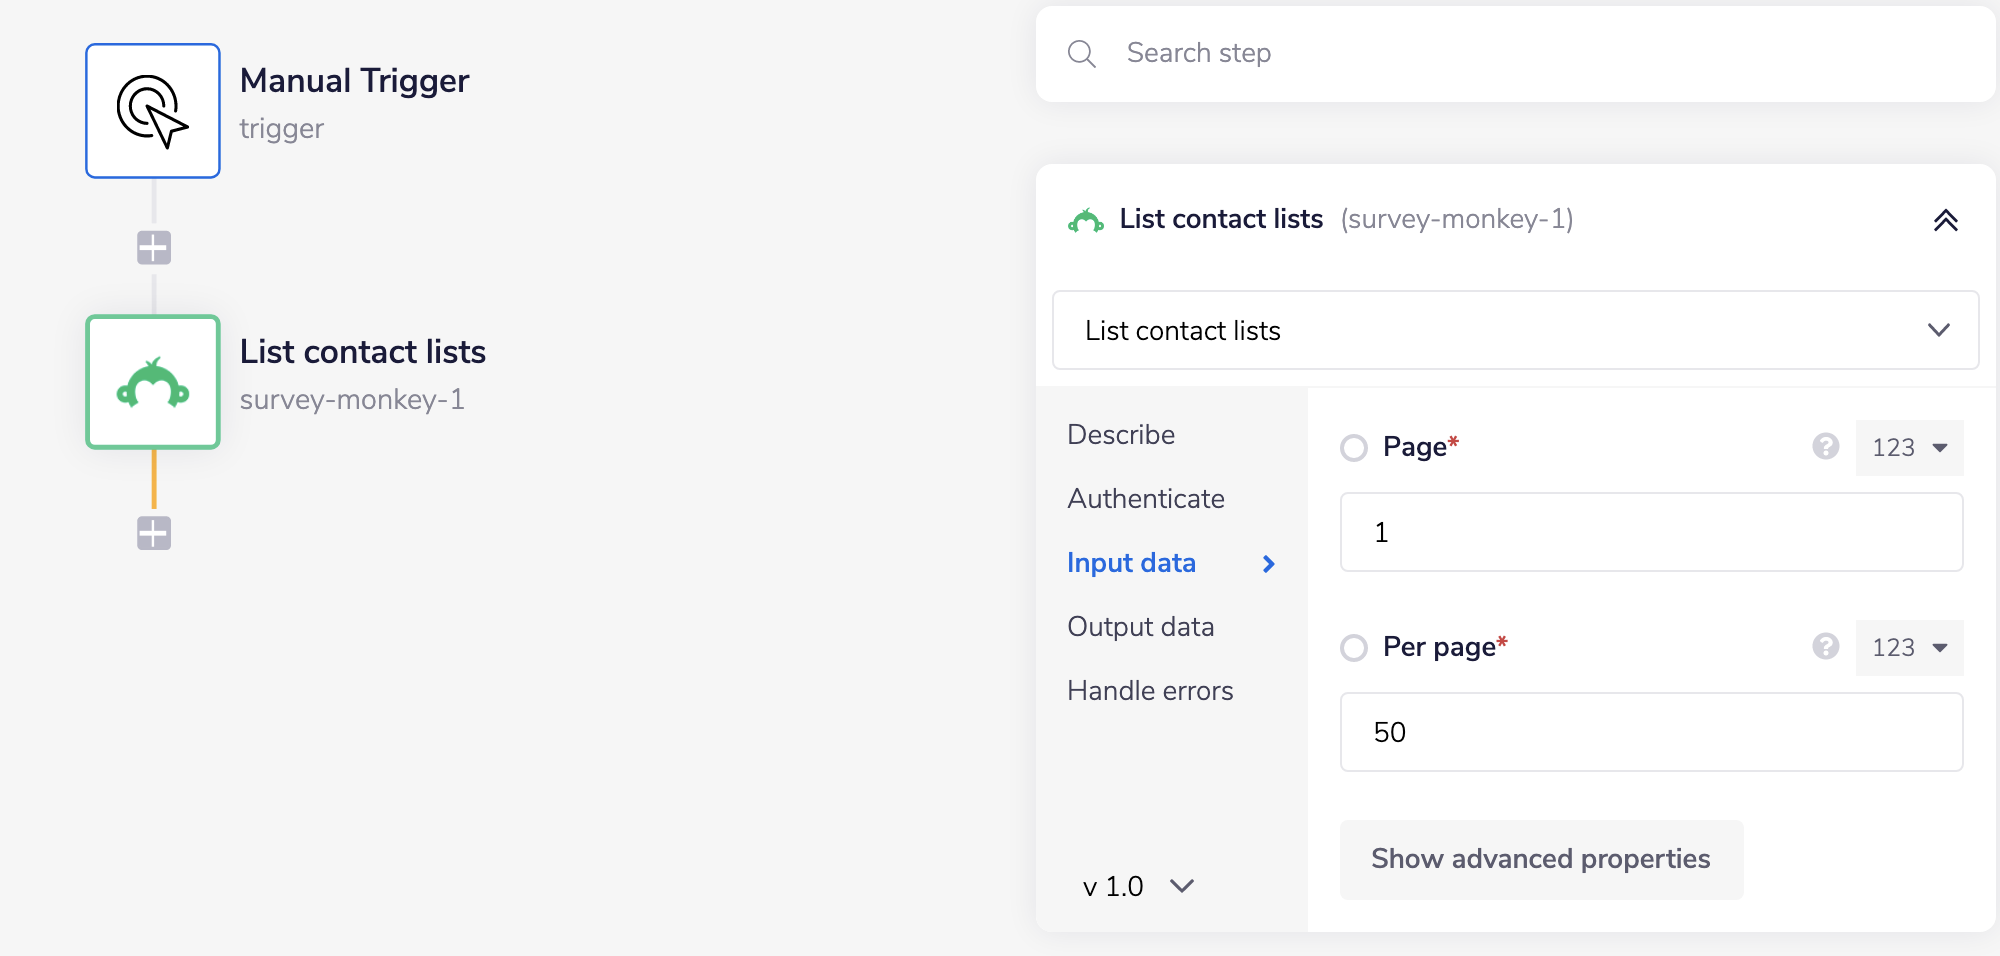The height and width of the screenshot is (956, 2000).
Task: Click Show advanced properties
Action: point(1540,859)
